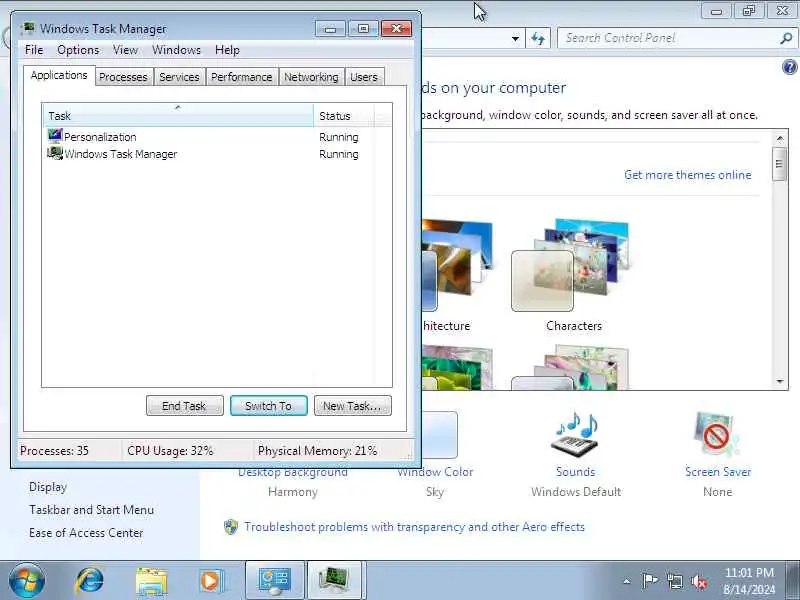Select the Personalization task row
Screen dimensions: 800x600
tap(217, 137)
